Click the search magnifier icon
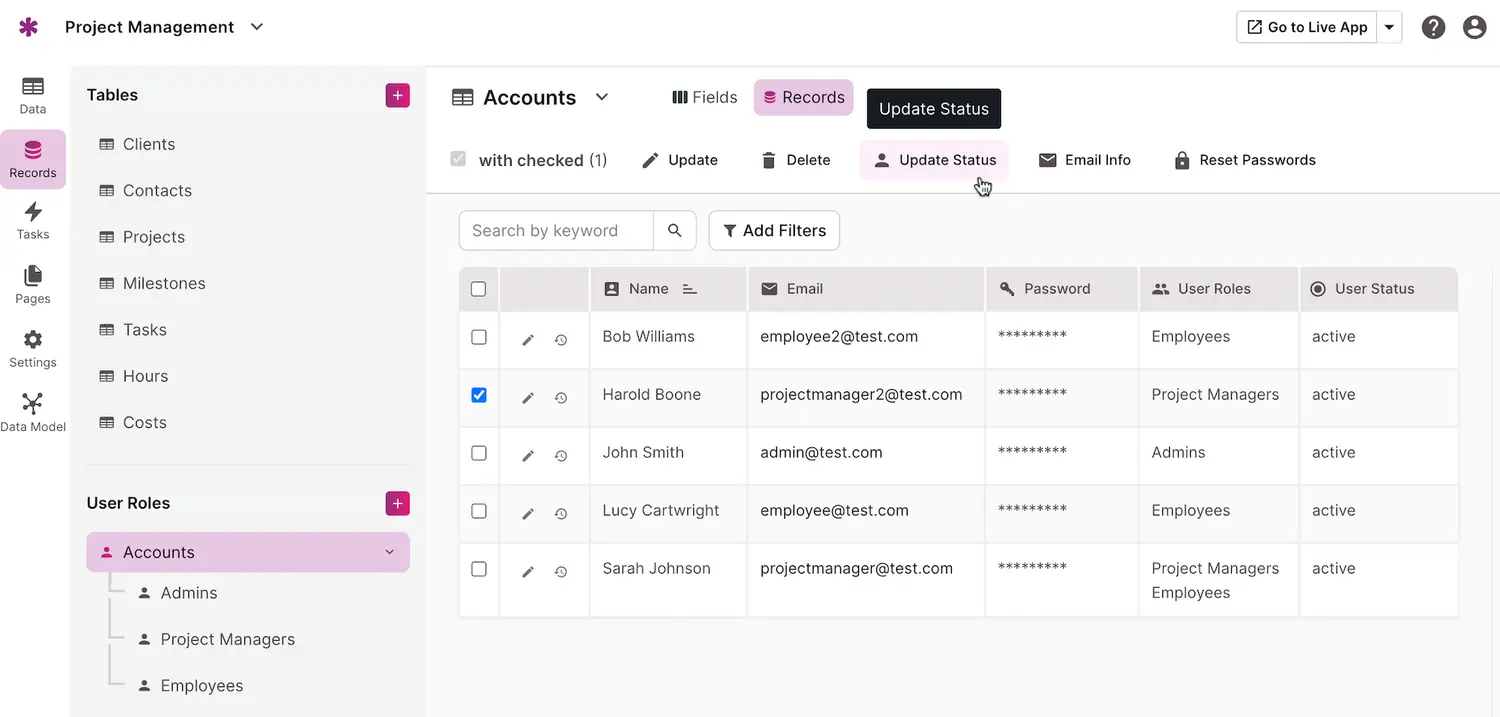 point(675,231)
